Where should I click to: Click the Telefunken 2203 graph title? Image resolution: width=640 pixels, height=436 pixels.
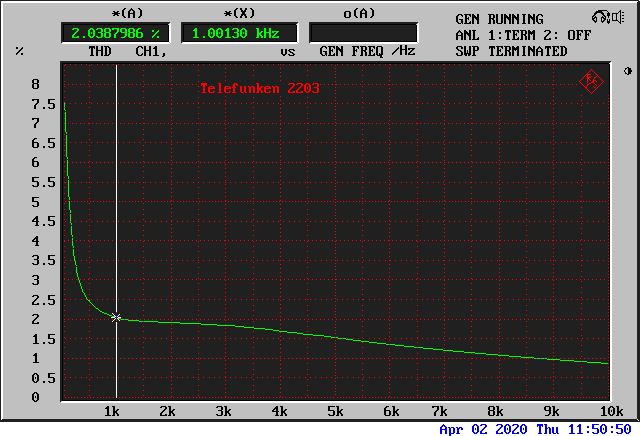click(260, 88)
